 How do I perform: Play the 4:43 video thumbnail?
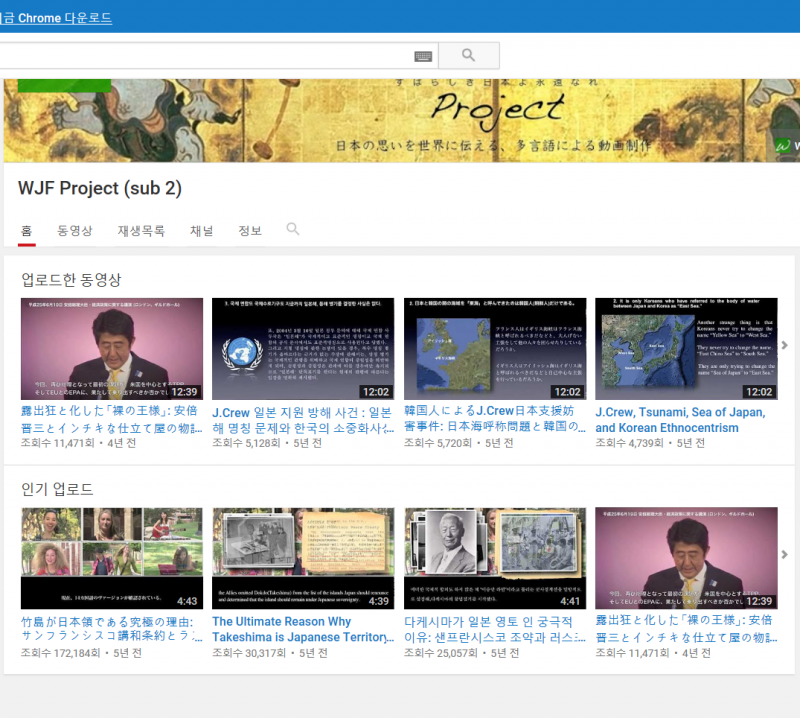(x=112, y=558)
